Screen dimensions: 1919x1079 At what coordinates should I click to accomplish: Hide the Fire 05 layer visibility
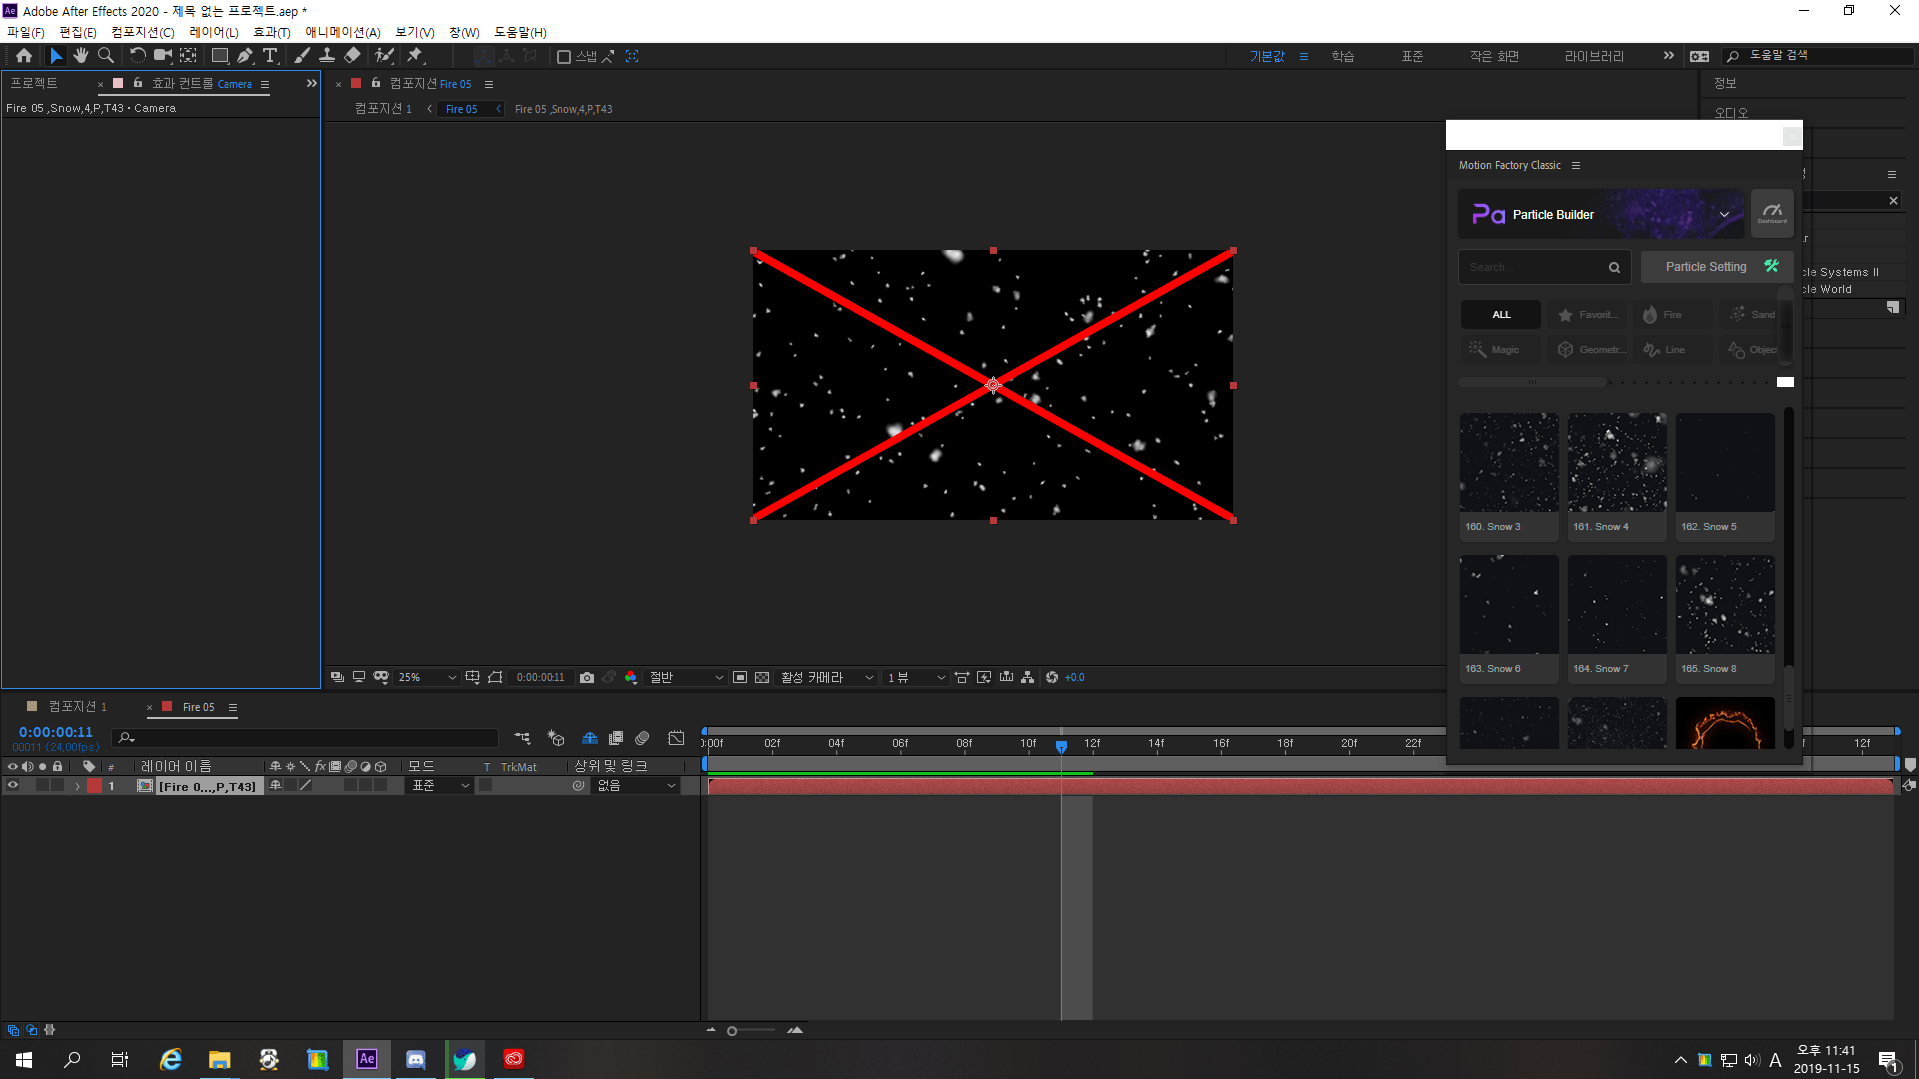[x=12, y=785]
